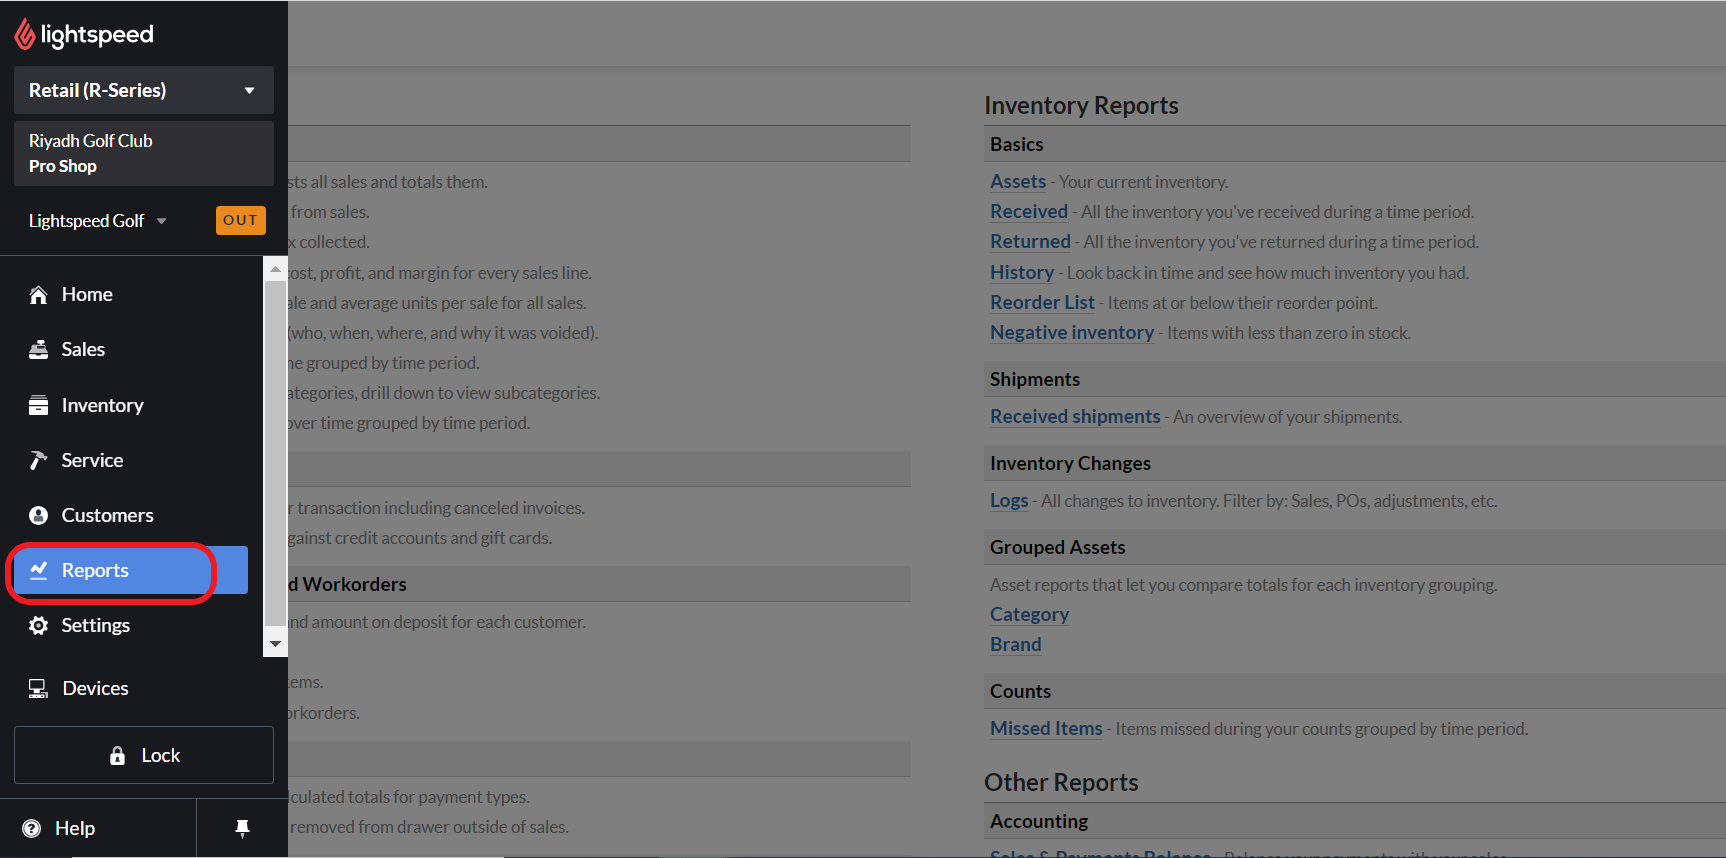This screenshot has height=858, width=1726.
Task: Click the orange OUT clock button
Action: tap(241, 220)
